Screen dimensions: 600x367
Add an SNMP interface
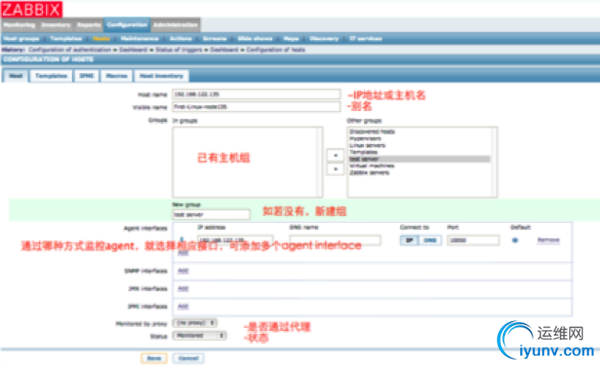point(183,271)
